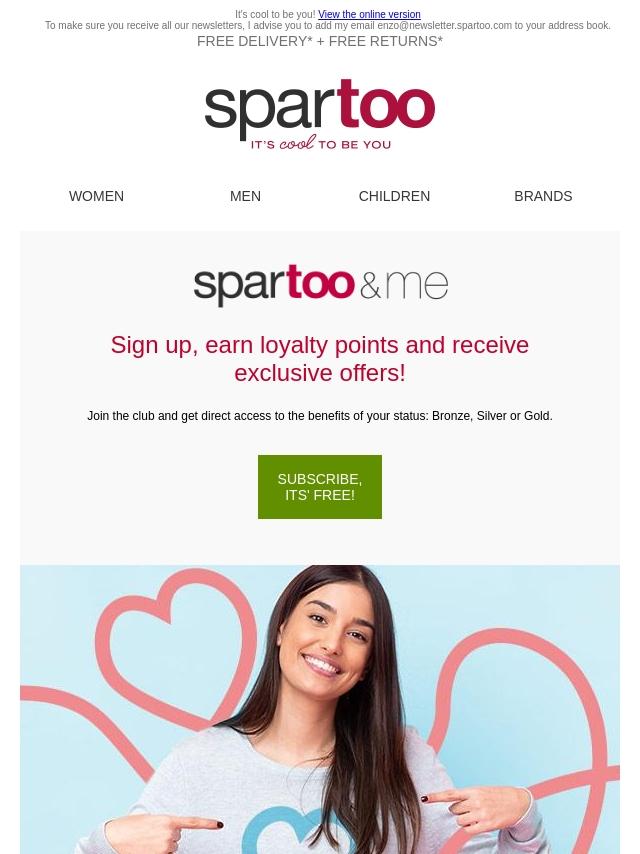The height and width of the screenshot is (854, 640).
Task: Click the smiling woman's face in the photo
Action: tap(327, 637)
